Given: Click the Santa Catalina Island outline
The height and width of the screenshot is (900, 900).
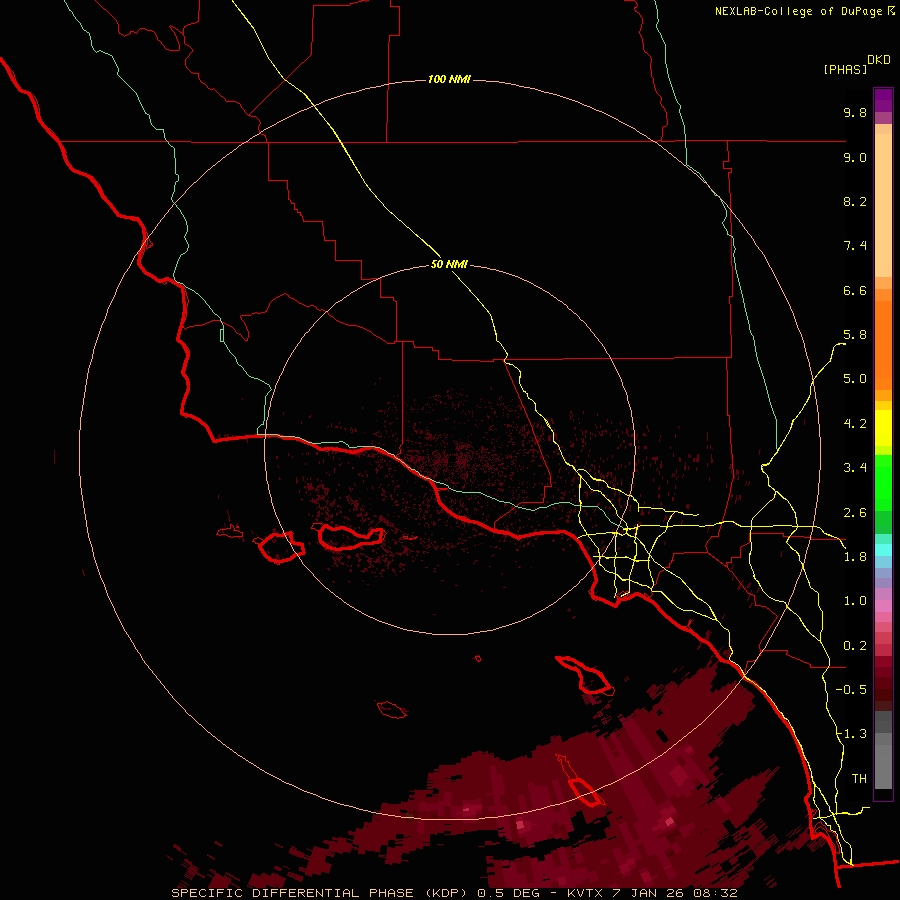Looking at the screenshot, I should click(584, 674).
